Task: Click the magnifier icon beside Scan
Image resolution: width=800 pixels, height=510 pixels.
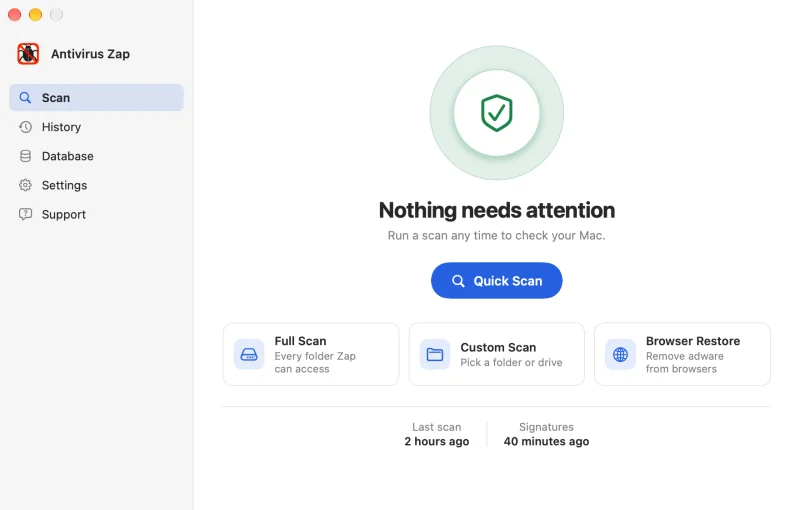Action: 25,97
